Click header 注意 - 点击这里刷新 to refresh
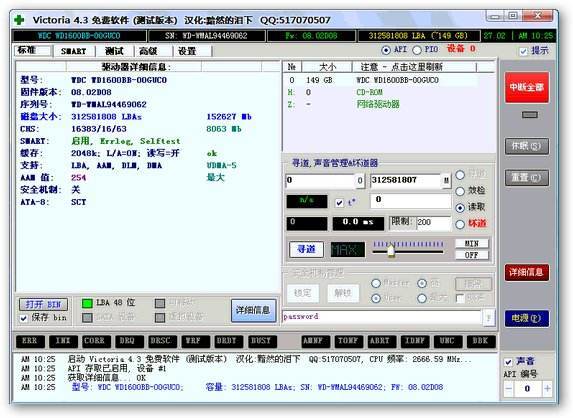Screen dimensions: 573x418 (414, 67)
